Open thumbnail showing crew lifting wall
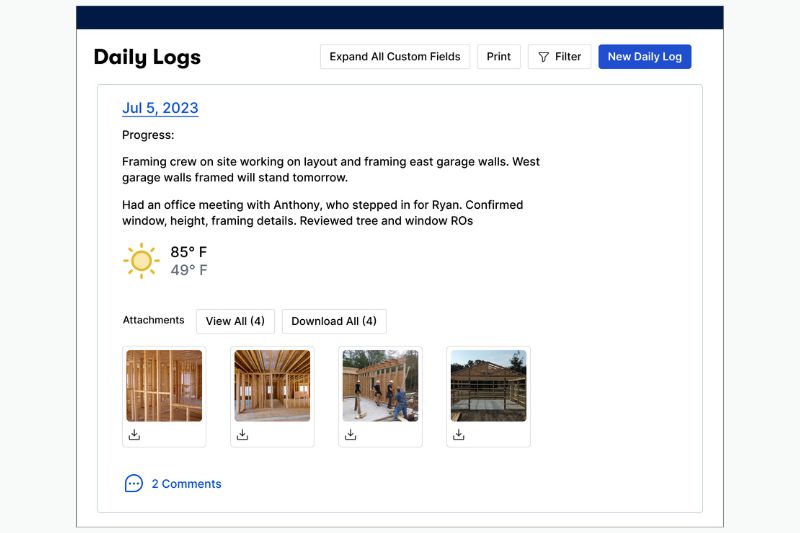Image resolution: width=800 pixels, height=533 pixels. tap(380, 385)
